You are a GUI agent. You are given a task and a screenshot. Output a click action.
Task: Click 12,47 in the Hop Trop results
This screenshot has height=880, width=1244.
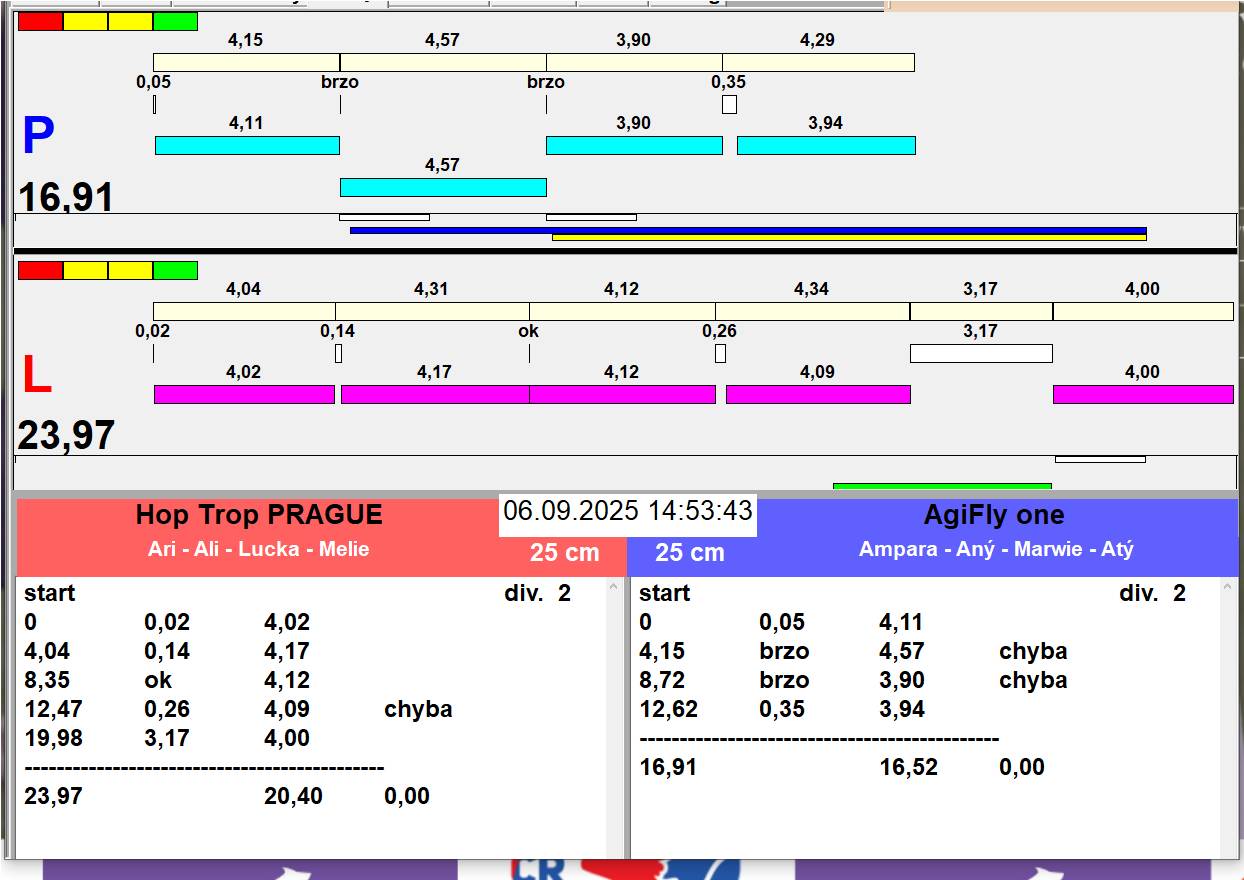54,709
